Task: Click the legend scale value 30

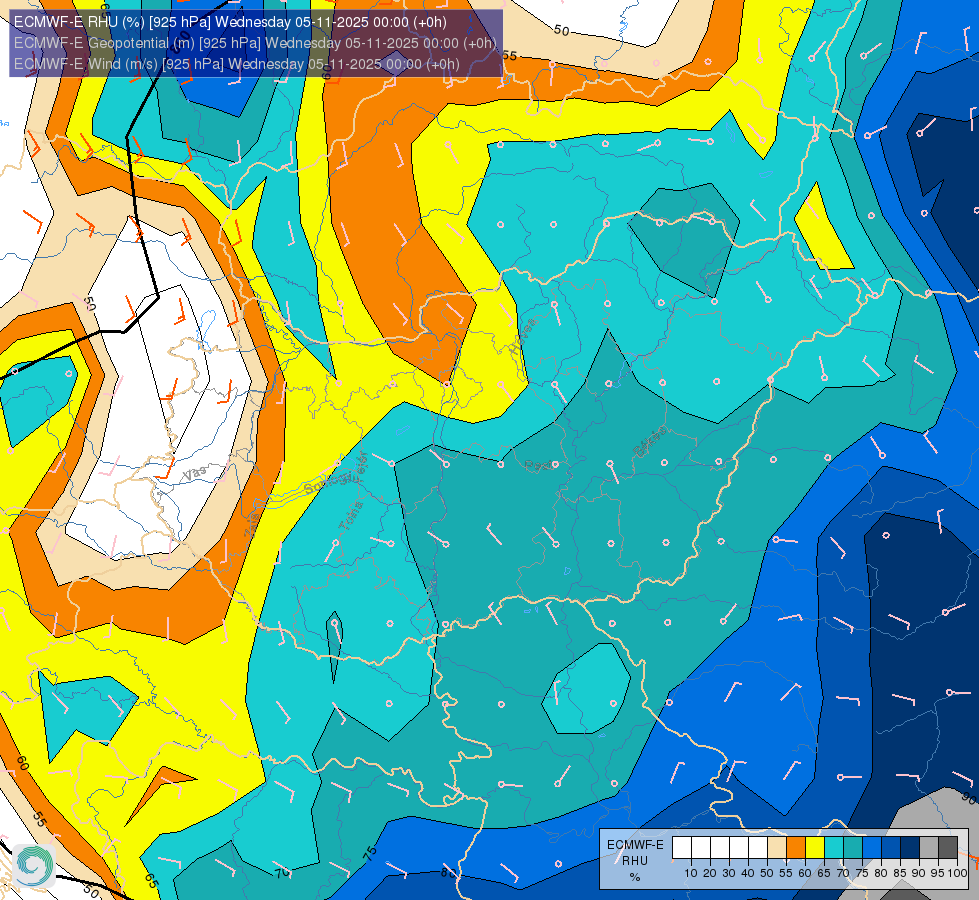Action: (x=729, y=873)
